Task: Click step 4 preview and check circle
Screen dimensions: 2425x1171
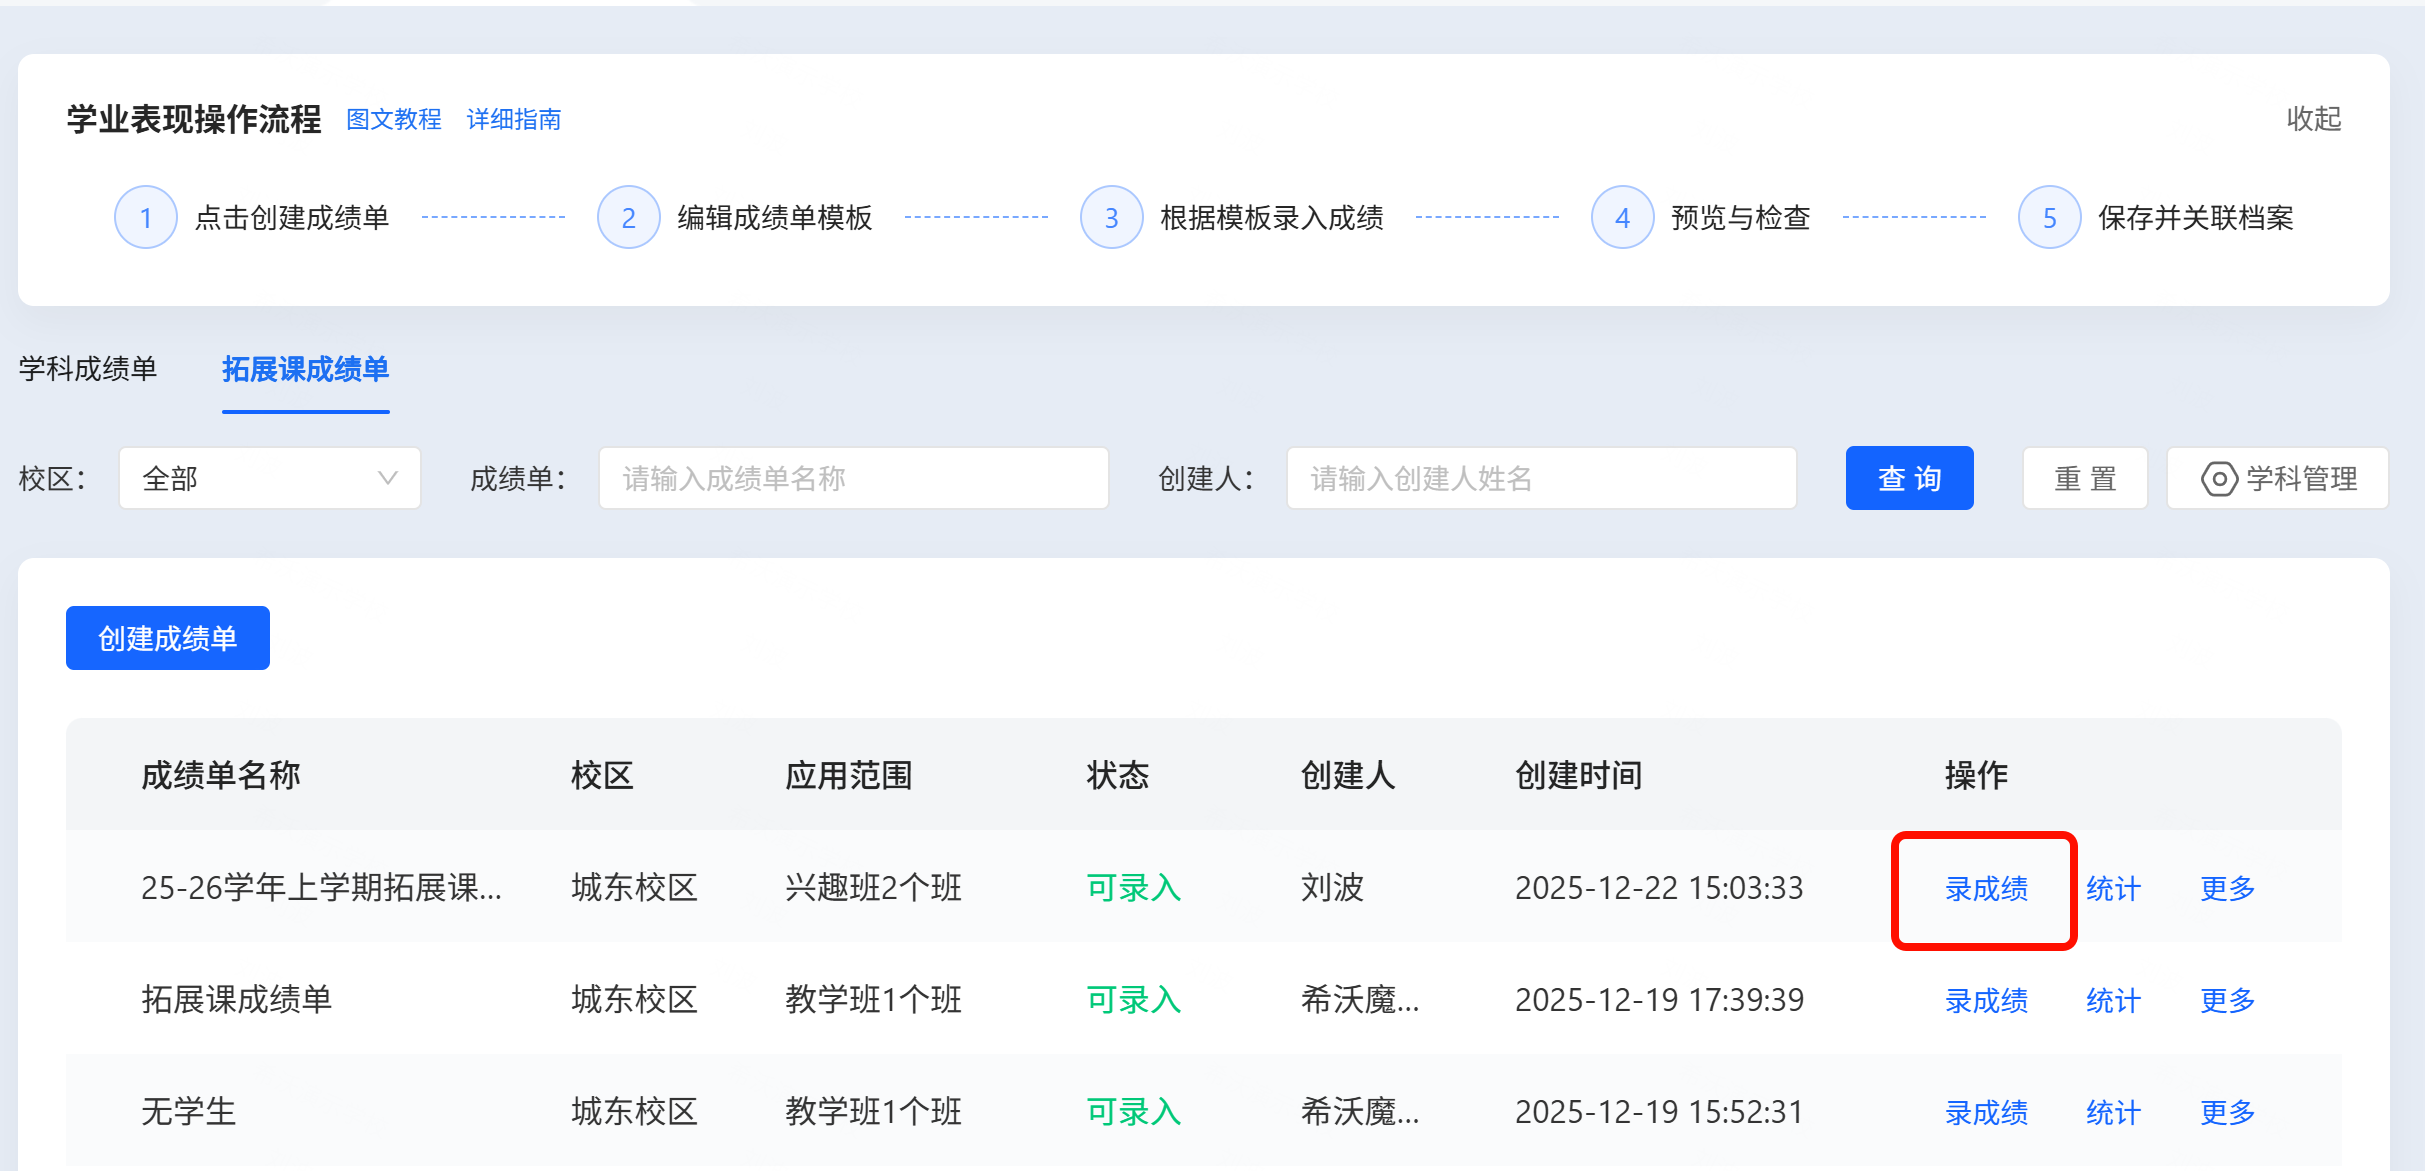Action: tap(1622, 217)
